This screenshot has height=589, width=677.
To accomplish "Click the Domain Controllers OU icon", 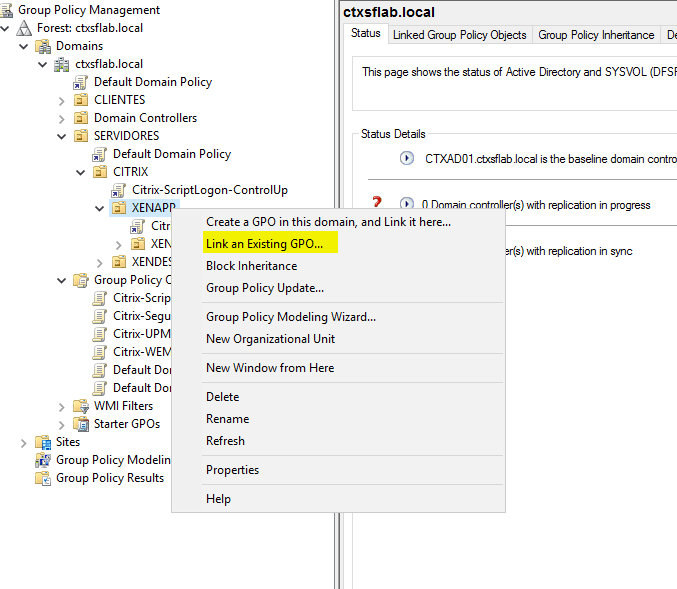I will pos(81,118).
